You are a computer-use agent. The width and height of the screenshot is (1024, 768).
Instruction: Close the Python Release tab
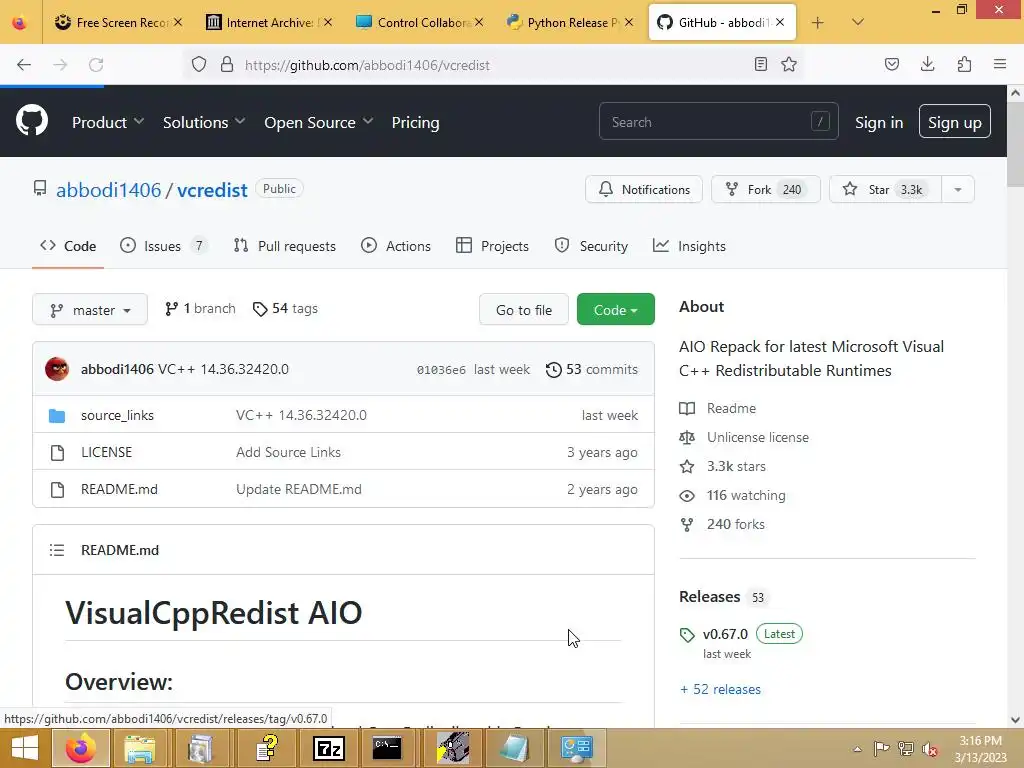coord(628,22)
